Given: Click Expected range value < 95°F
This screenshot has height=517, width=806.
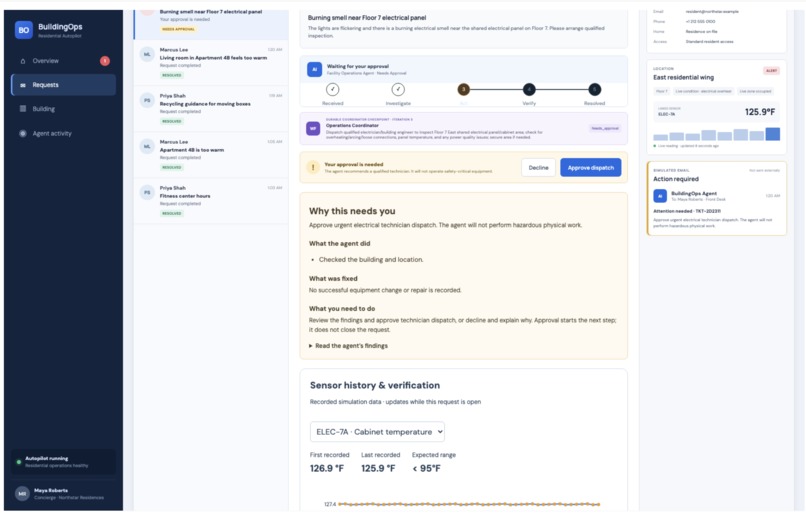Looking at the screenshot, I should coord(426,469).
